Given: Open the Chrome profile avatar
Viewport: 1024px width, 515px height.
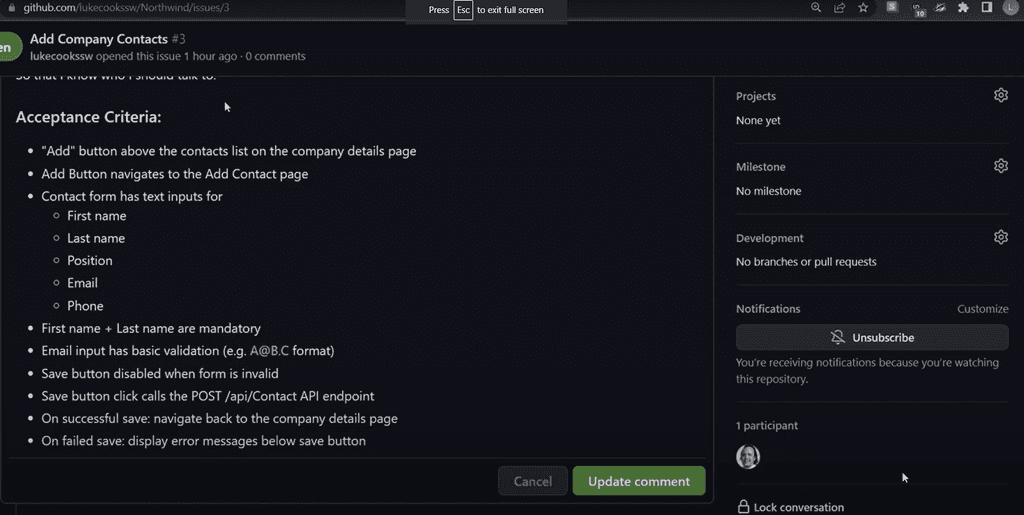Looking at the screenshot, I should pyautogui.click(x=1011, y=8).
